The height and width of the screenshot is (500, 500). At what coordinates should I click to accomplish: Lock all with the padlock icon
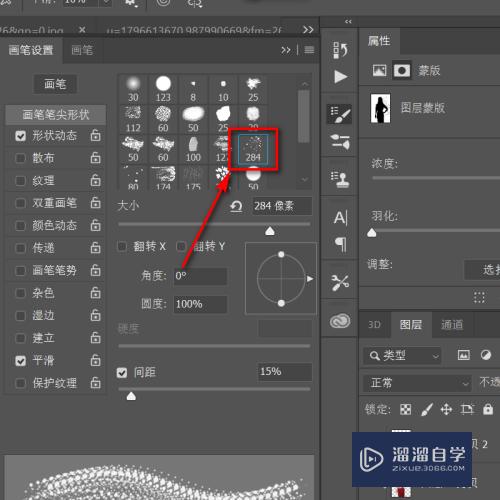[x=488, y=409]
